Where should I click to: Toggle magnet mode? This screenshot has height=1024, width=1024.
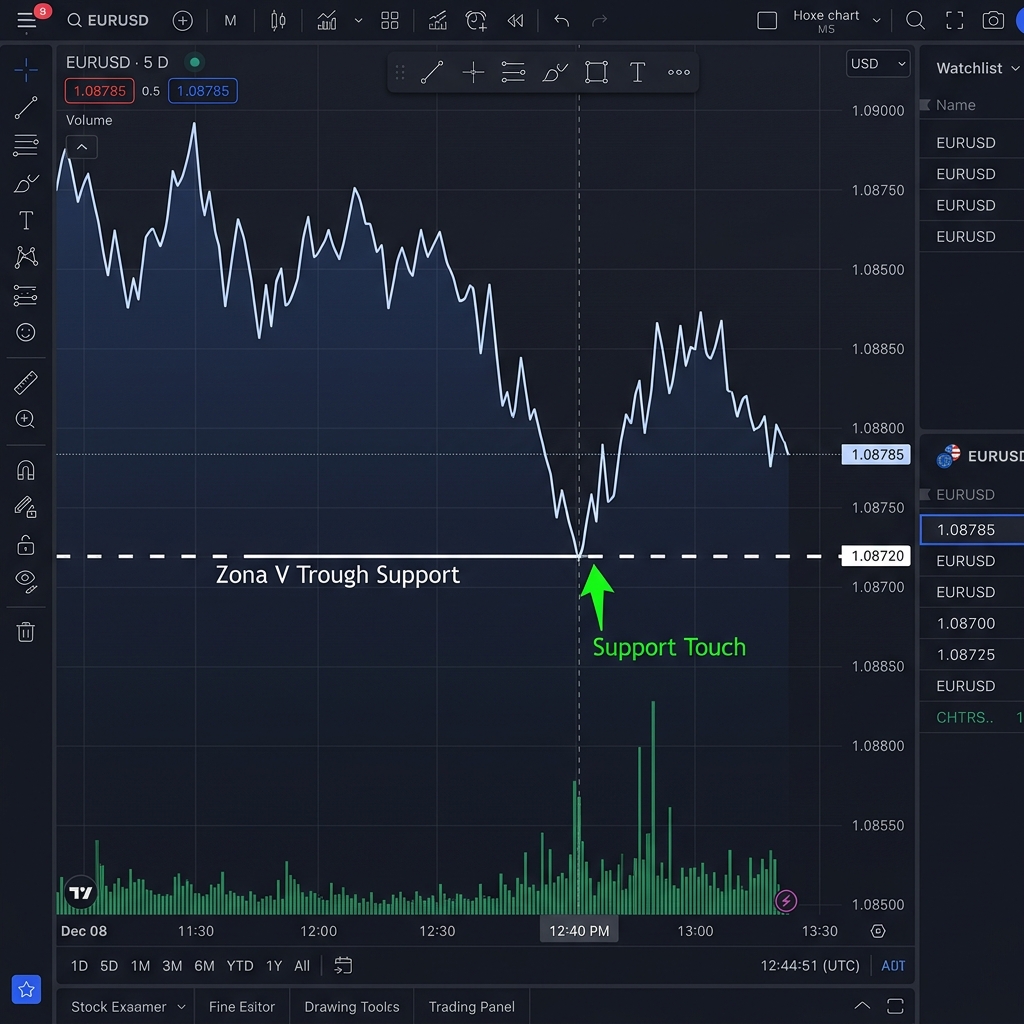[26, 470]
